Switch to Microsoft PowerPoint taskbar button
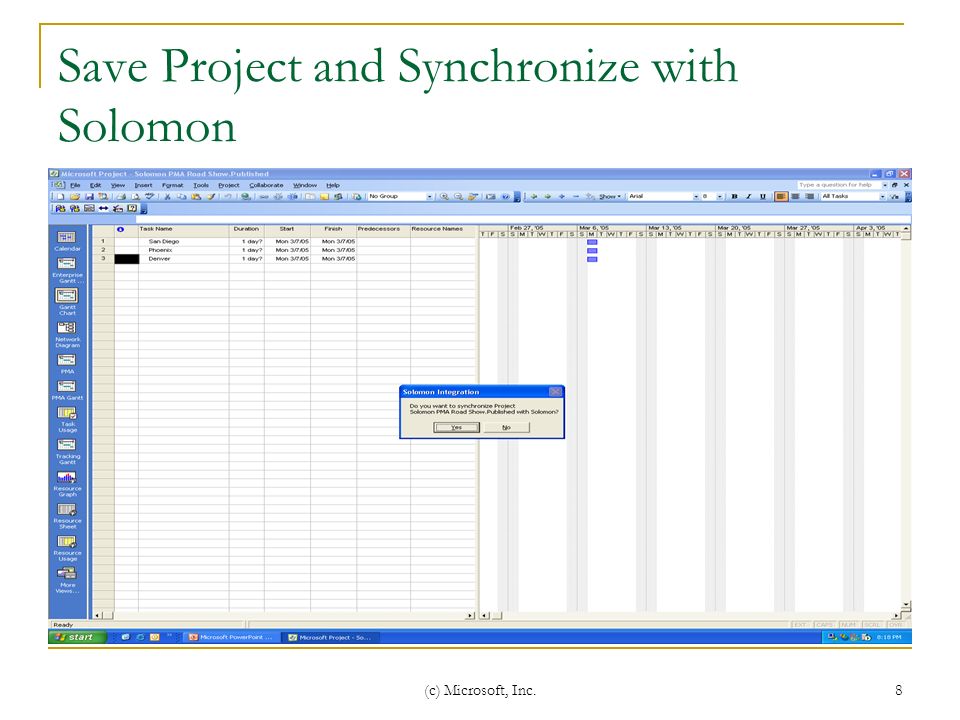 coord(231,637)
